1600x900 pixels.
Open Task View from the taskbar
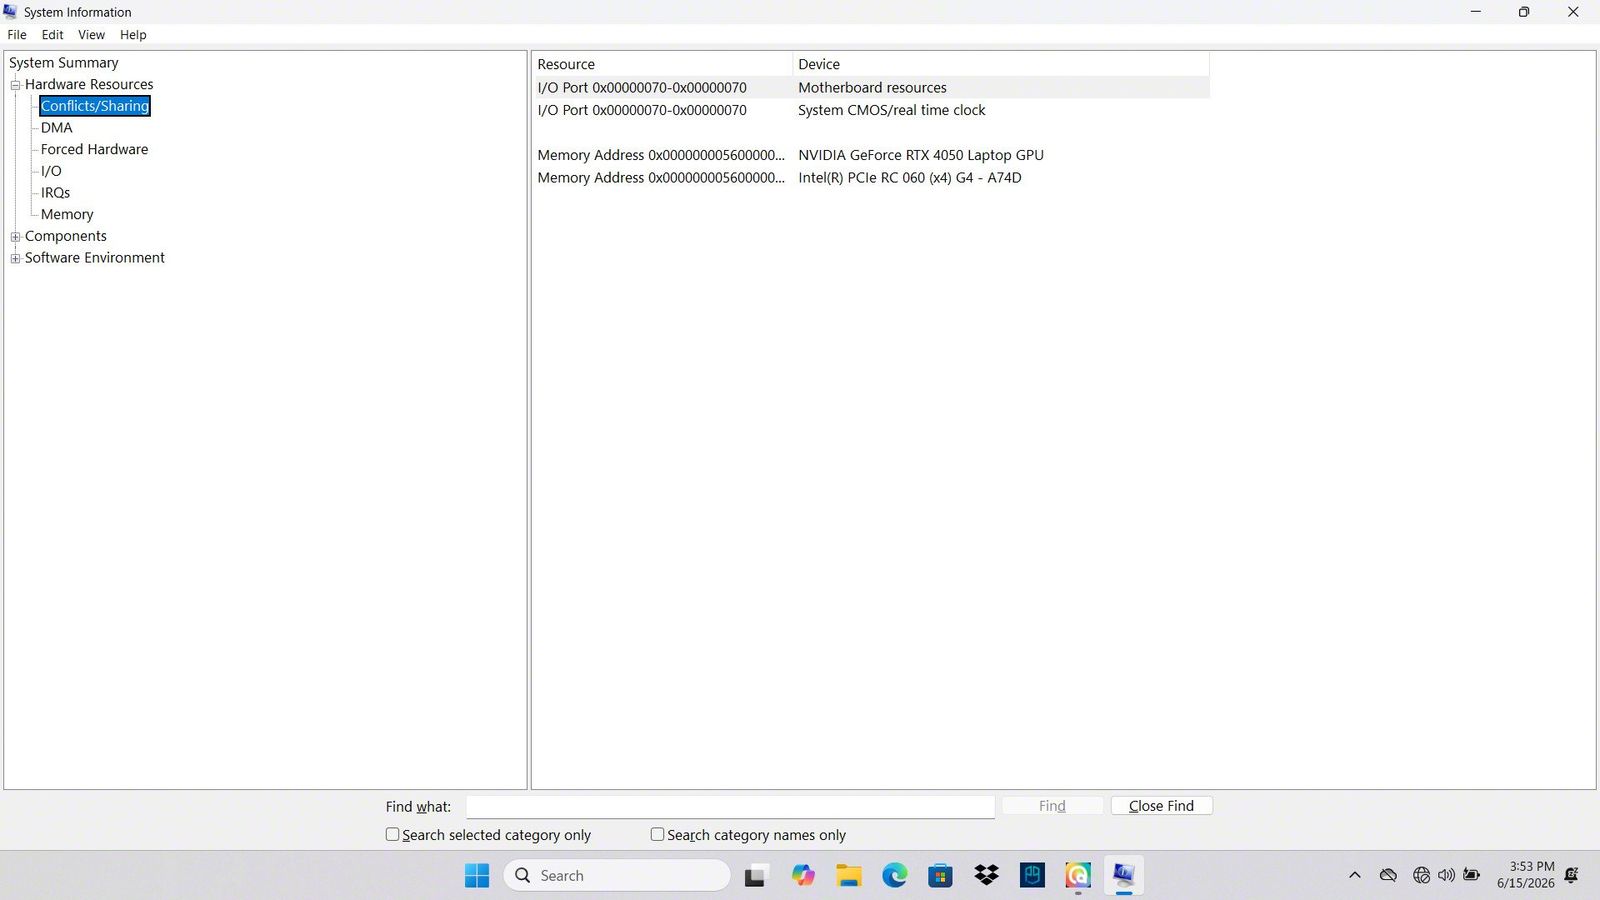coord(755,876)
